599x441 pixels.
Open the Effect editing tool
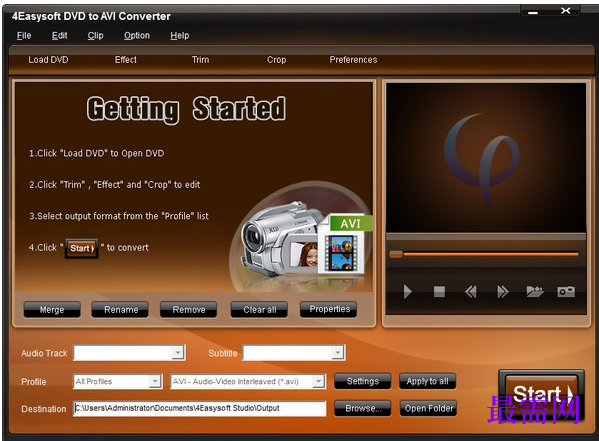(x=126, y=60)
